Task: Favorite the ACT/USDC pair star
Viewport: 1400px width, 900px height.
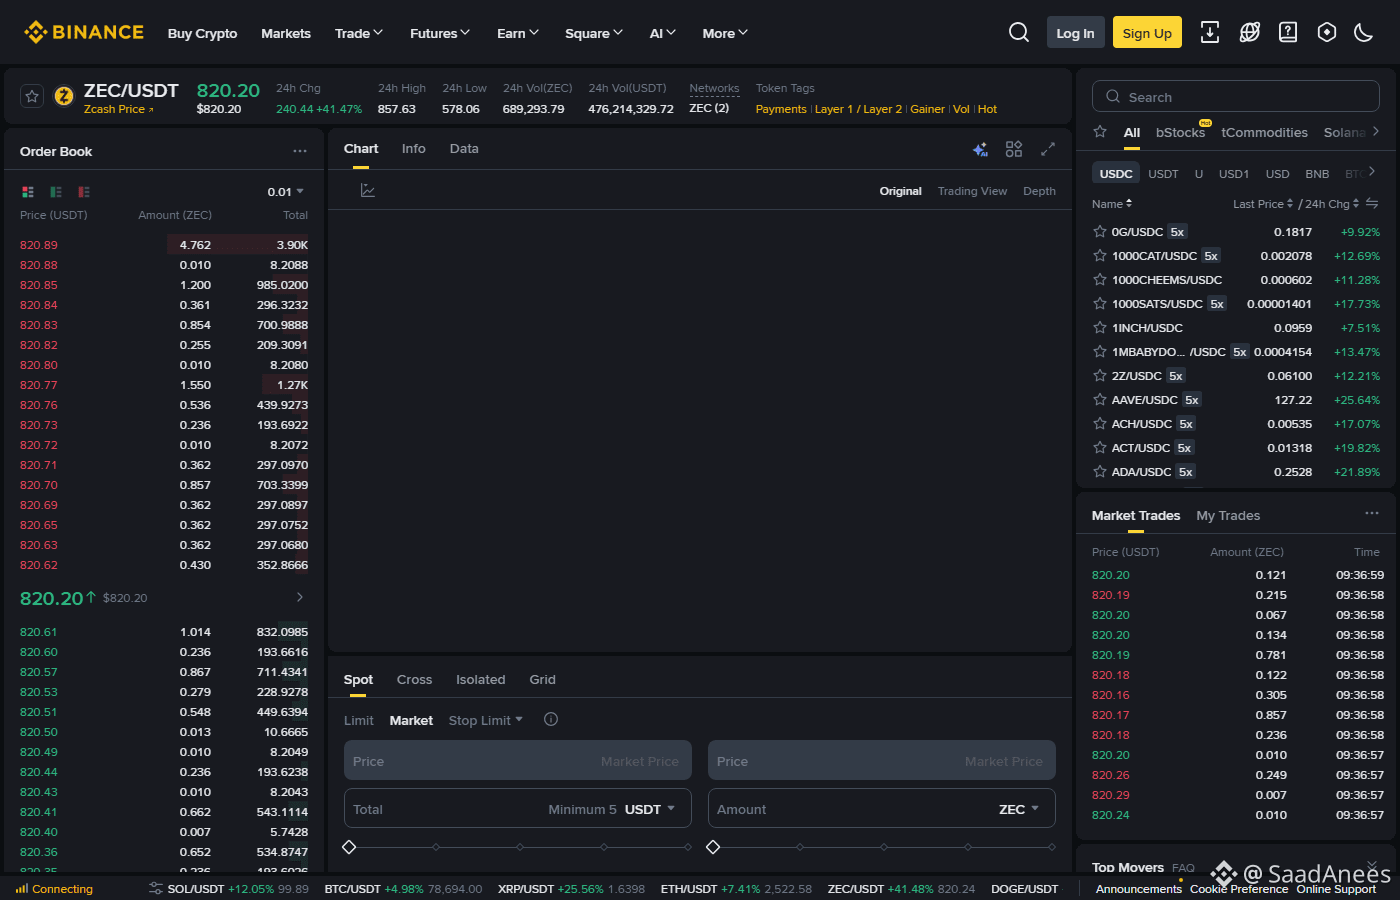Action: tap(1100, 447)
